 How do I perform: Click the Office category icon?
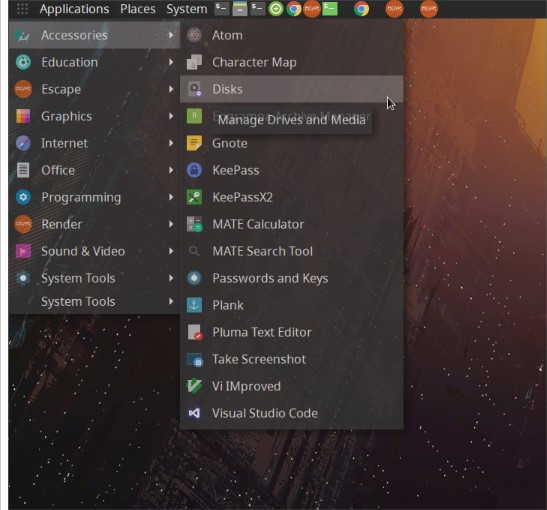(23, 170)
